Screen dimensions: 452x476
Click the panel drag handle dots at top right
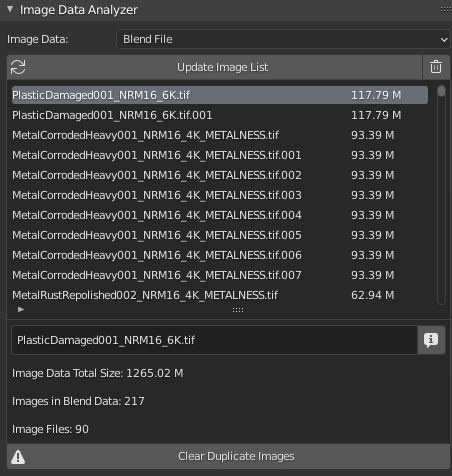point(446,10)
